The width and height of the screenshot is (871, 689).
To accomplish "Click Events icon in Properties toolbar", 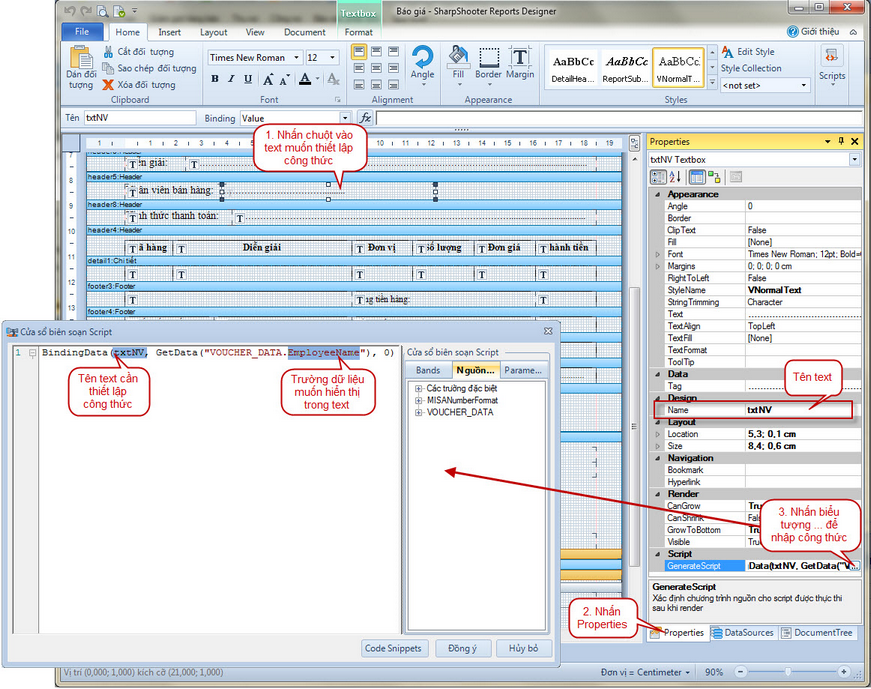I will point(714,177).
